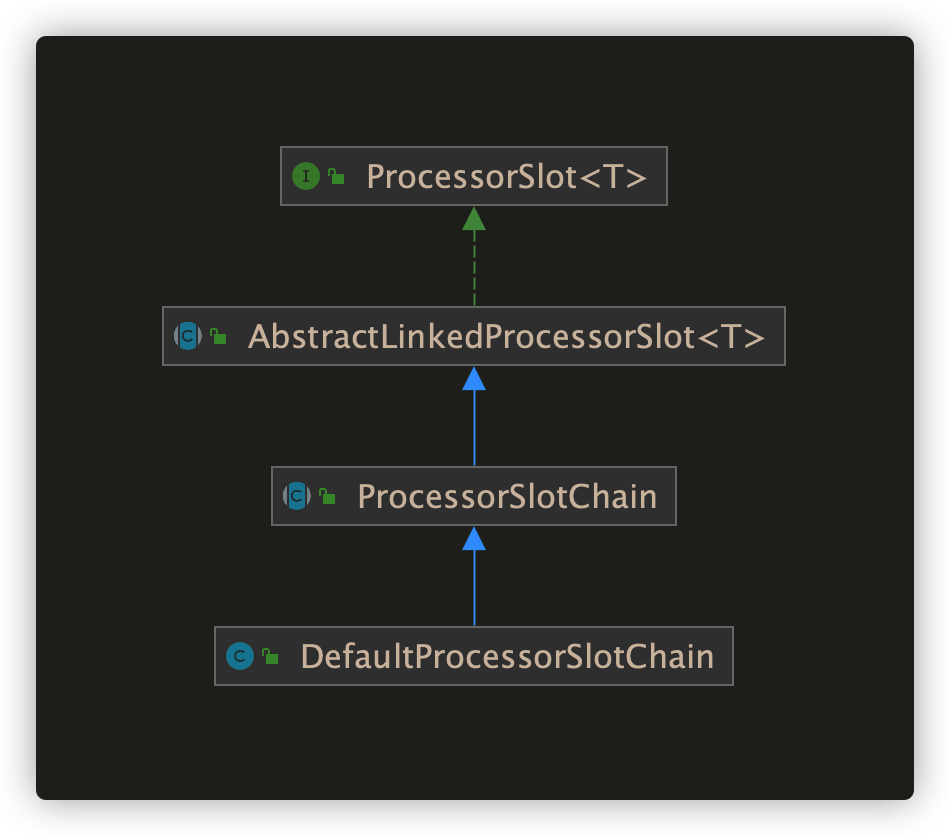950x836 pixels.
Task: Click the public lock icon beside ProcessorSlotChain
Action: 327,496
